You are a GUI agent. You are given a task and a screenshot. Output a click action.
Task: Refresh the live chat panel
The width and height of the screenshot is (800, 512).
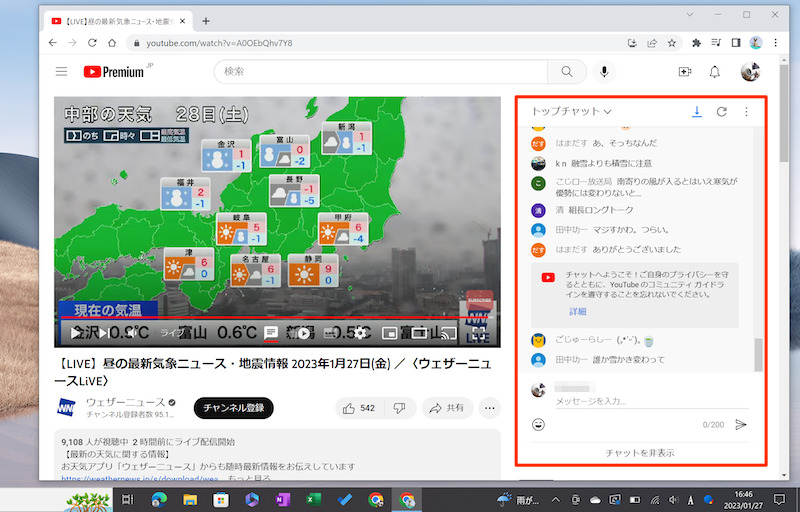722,111
